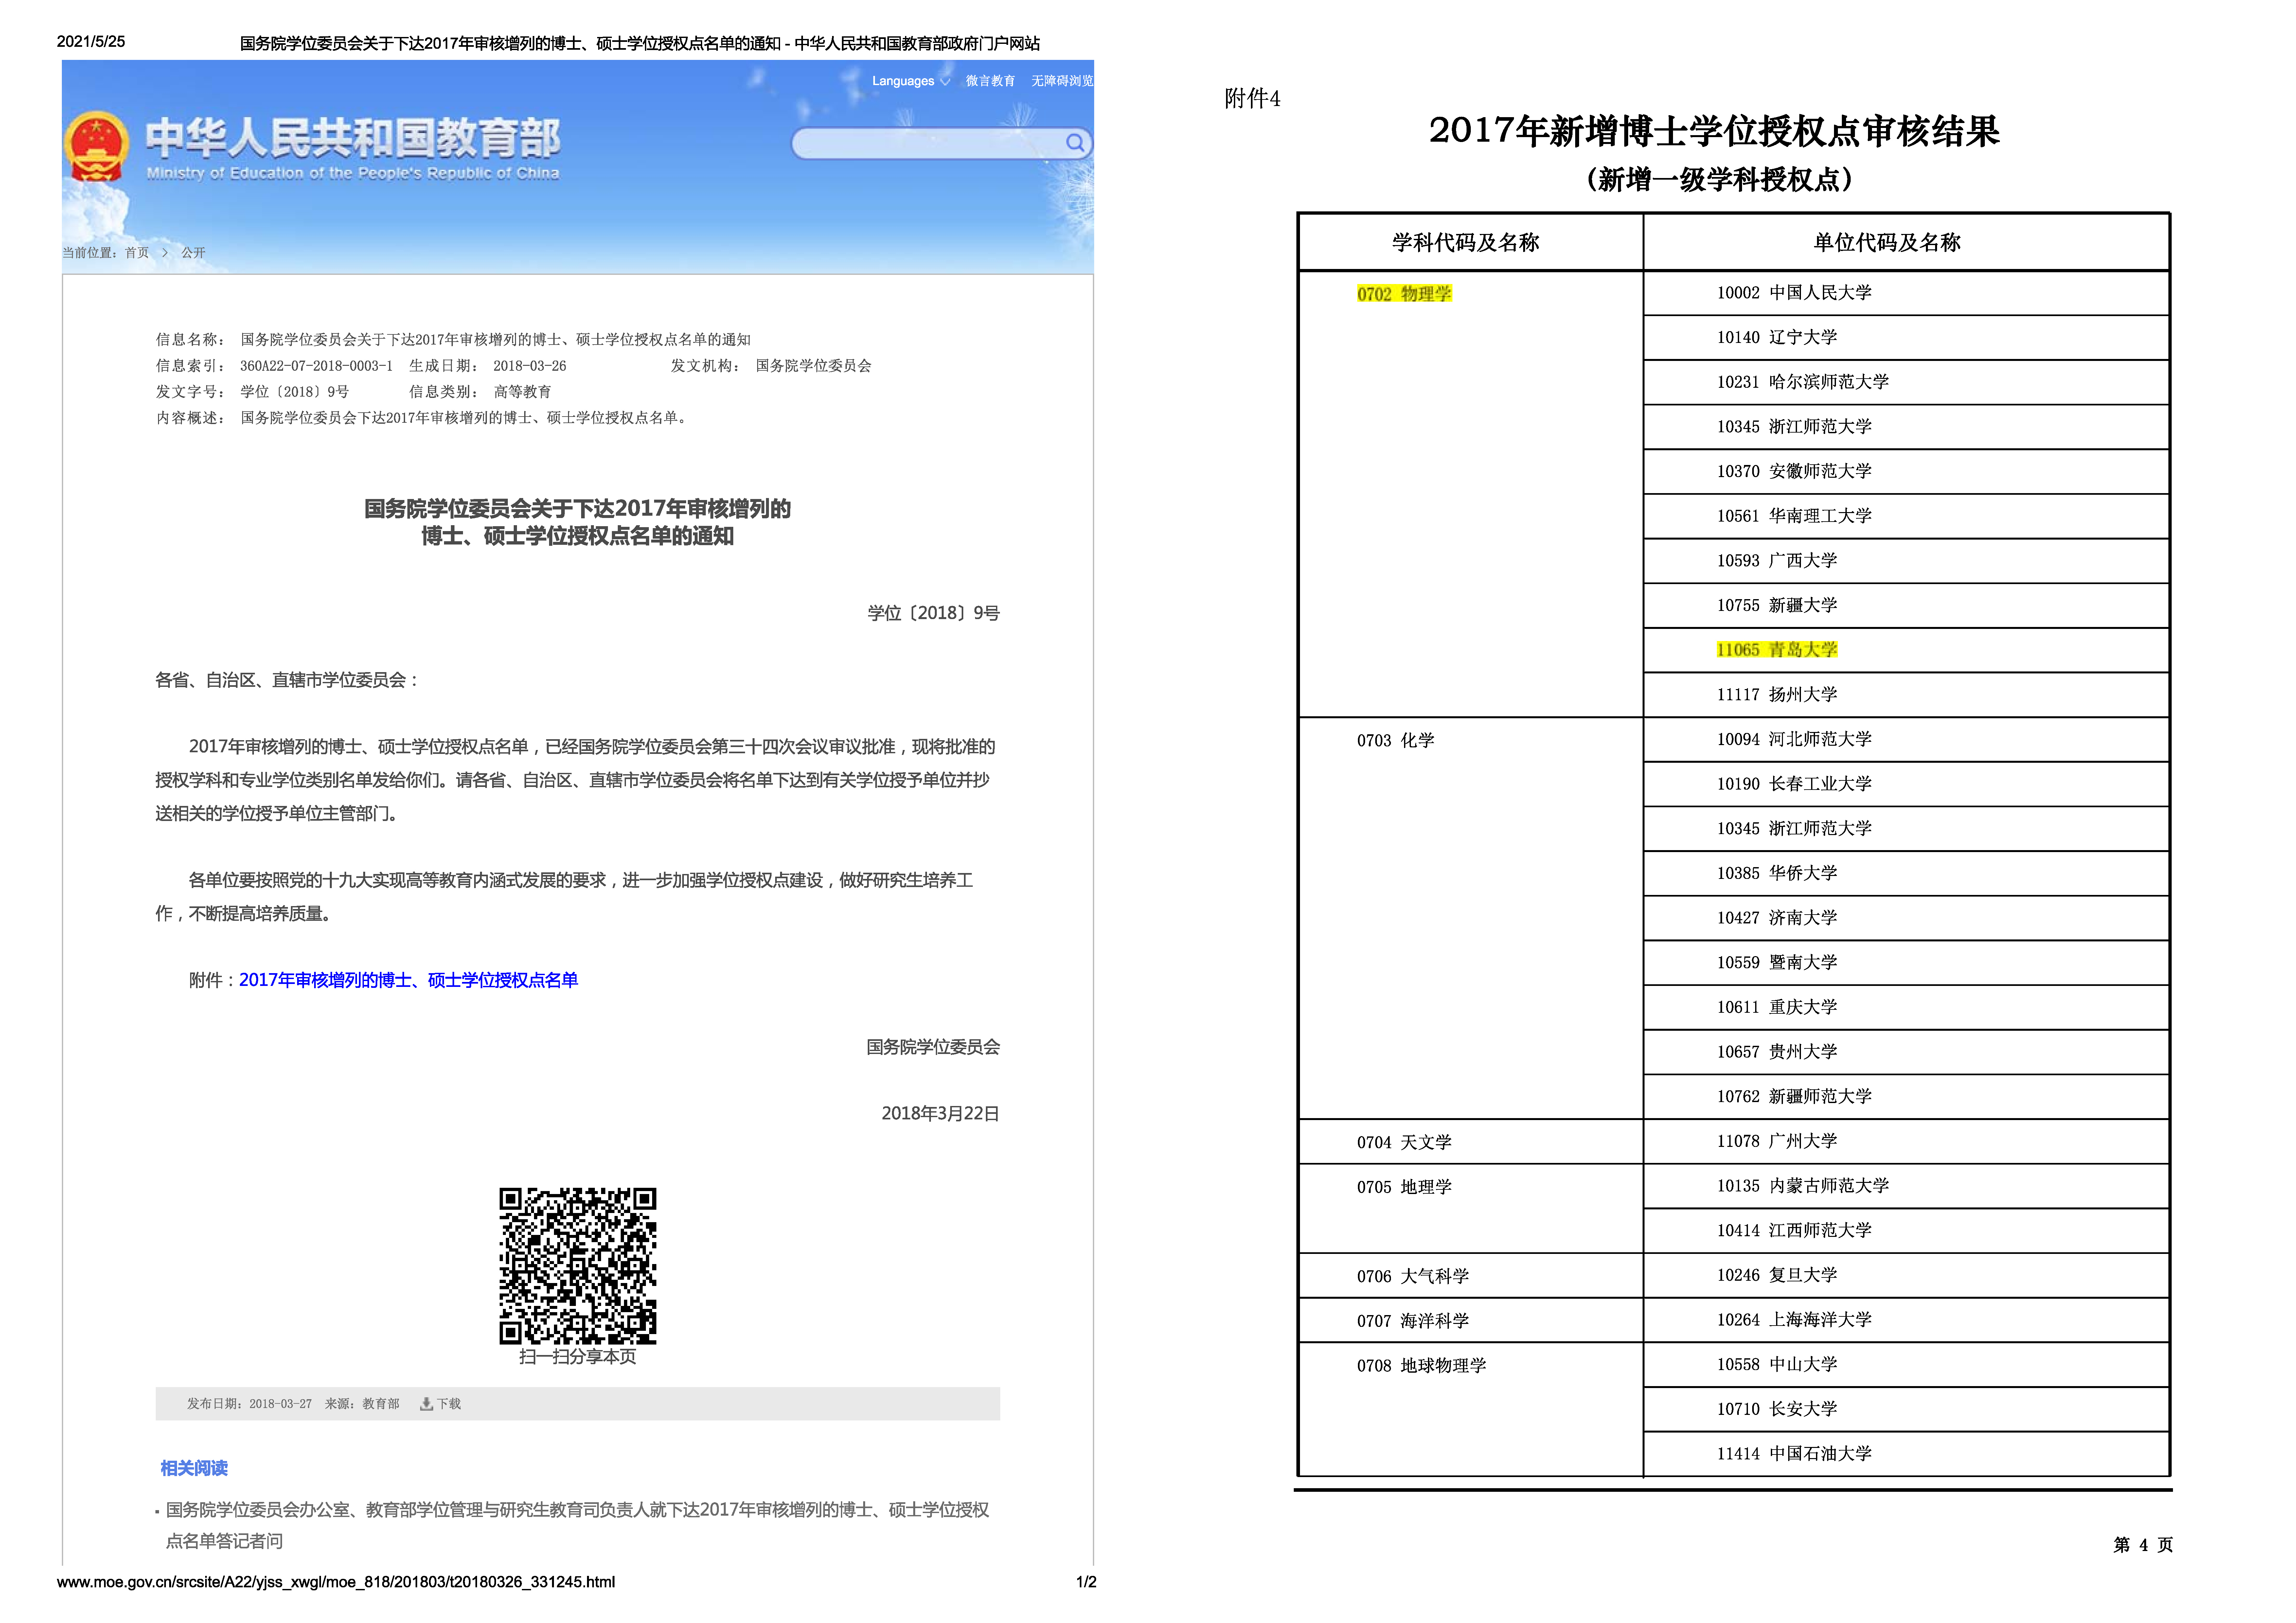Click the 公开 breadcrumb item
This screenshot has height=1623, width=2296.
[x=193, y=253]
